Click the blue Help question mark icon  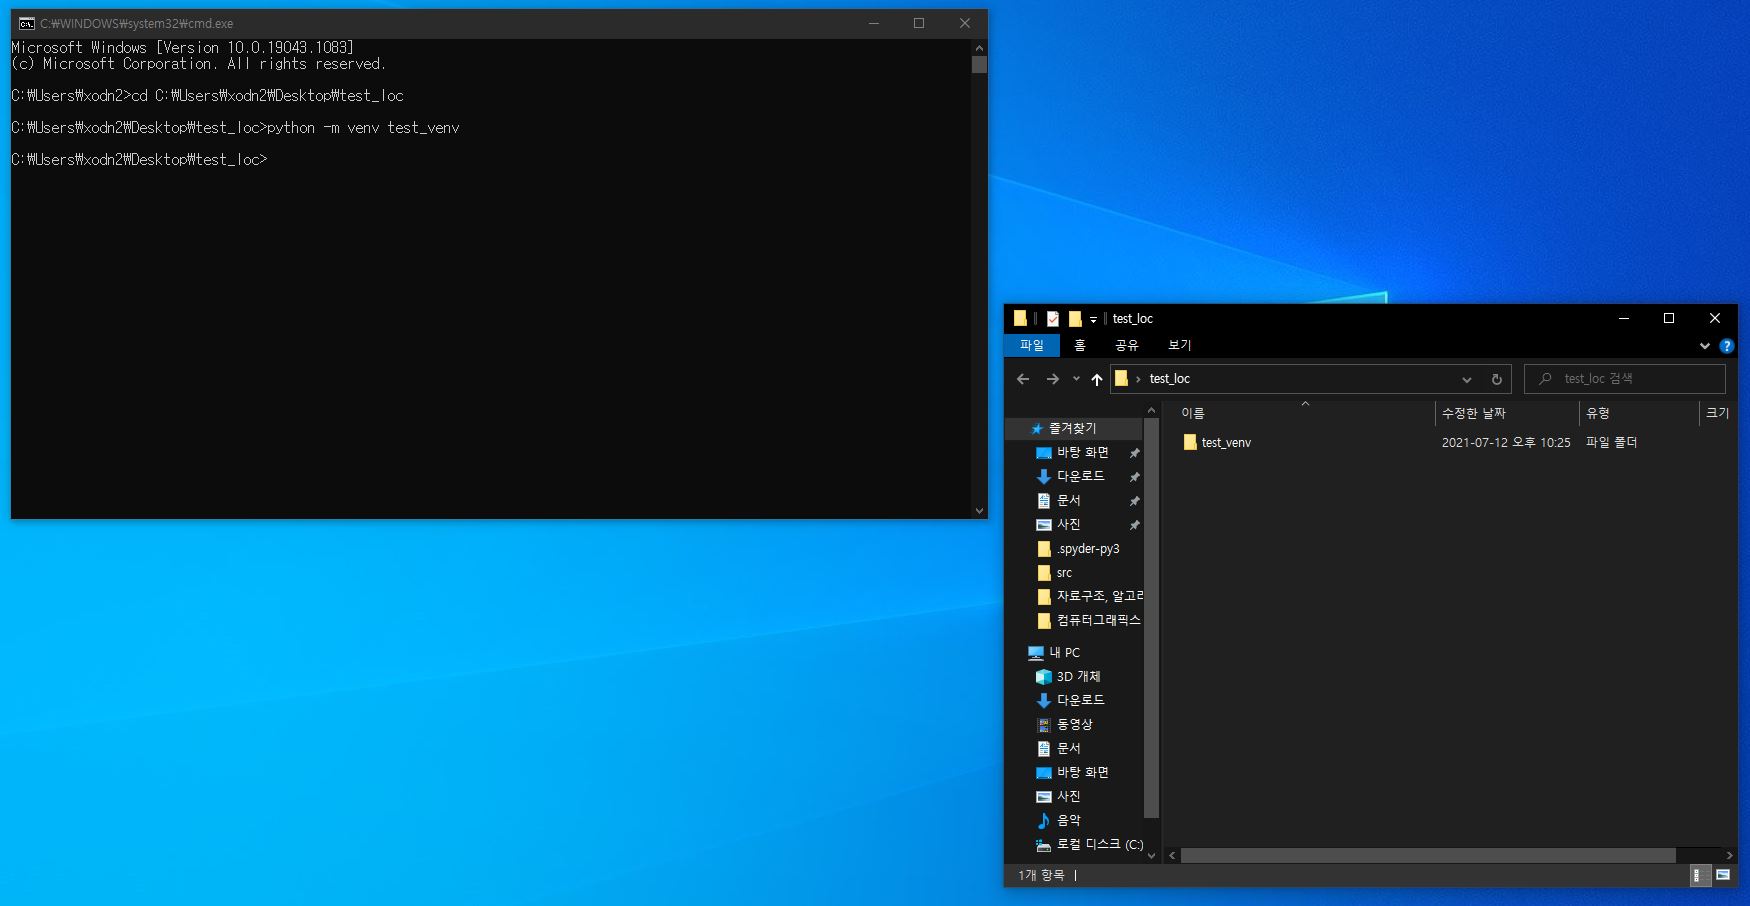1726,346
